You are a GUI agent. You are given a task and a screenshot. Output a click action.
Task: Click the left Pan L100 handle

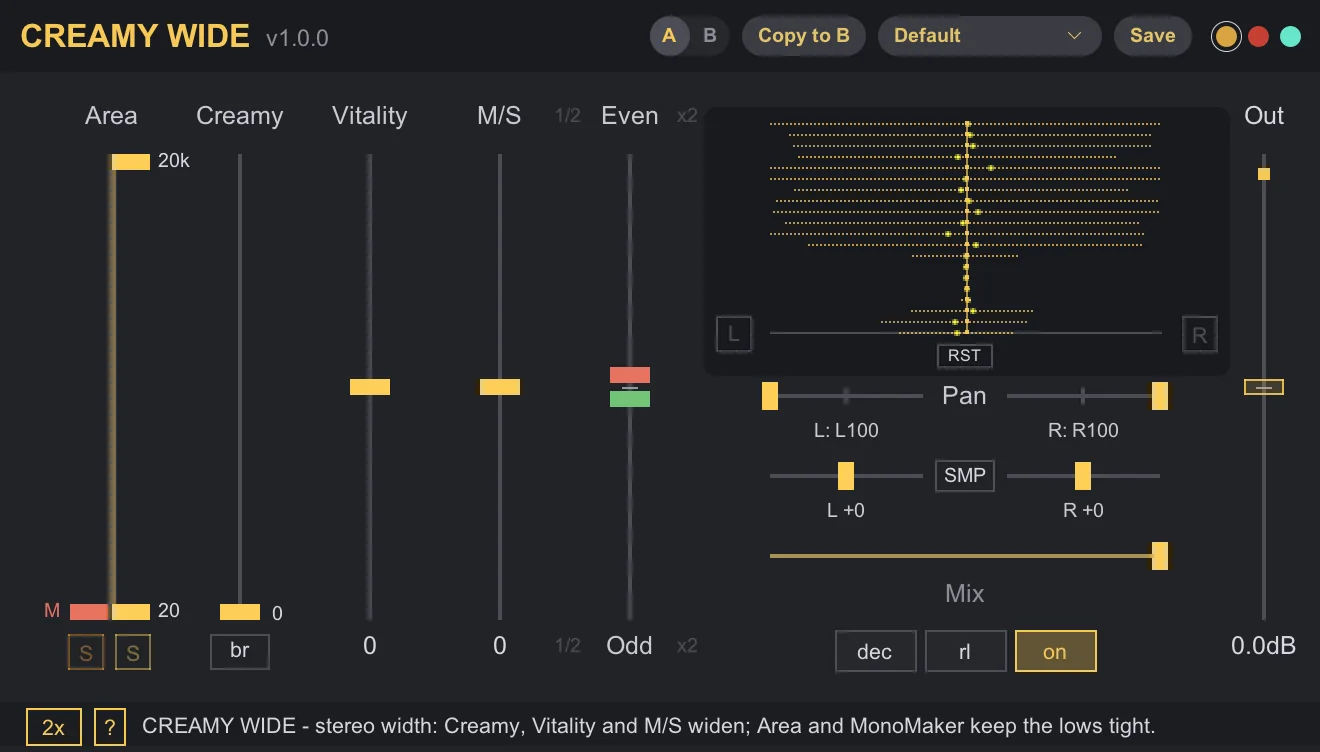click(x=770, y=396)
